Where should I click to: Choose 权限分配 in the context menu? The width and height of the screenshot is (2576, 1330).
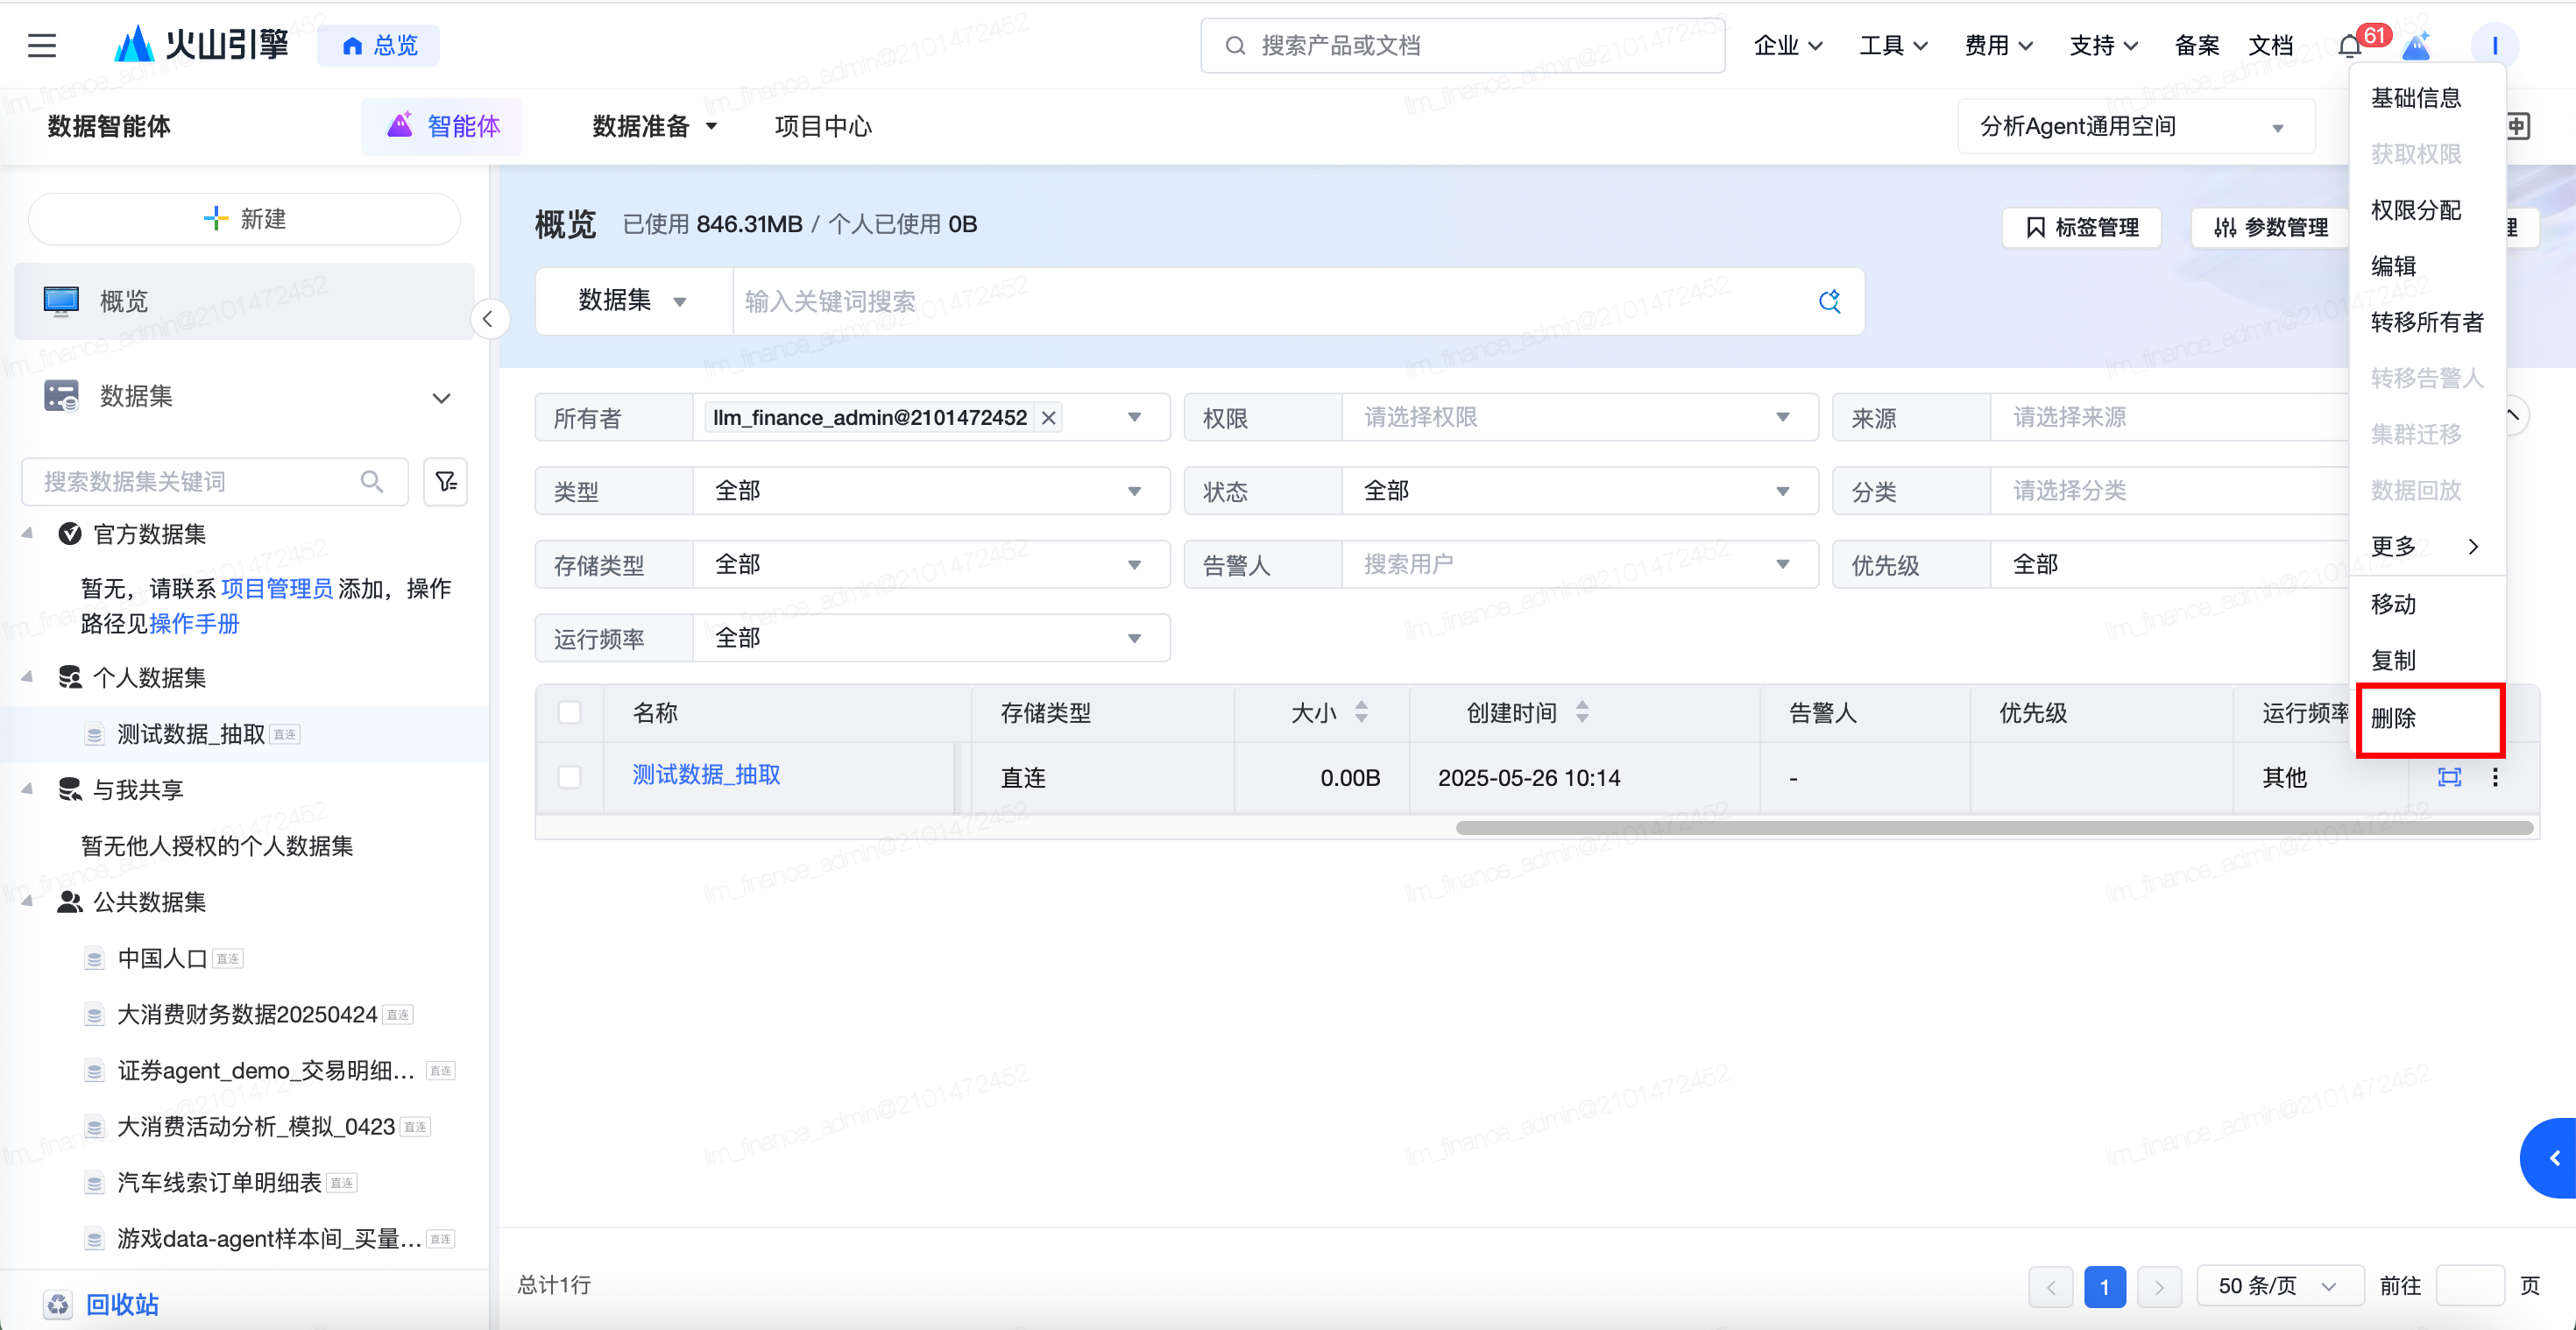[2415, 210]
